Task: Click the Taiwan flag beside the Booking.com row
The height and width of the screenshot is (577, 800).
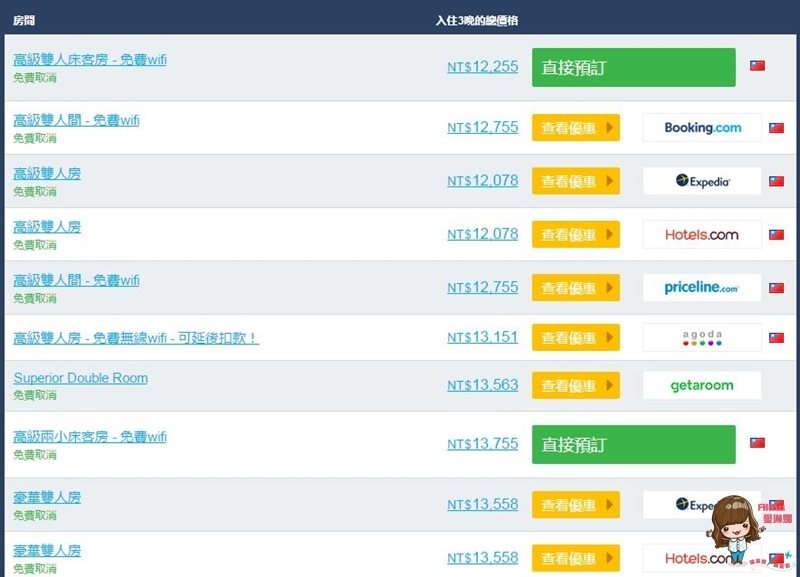Action: tap(777, 128)
